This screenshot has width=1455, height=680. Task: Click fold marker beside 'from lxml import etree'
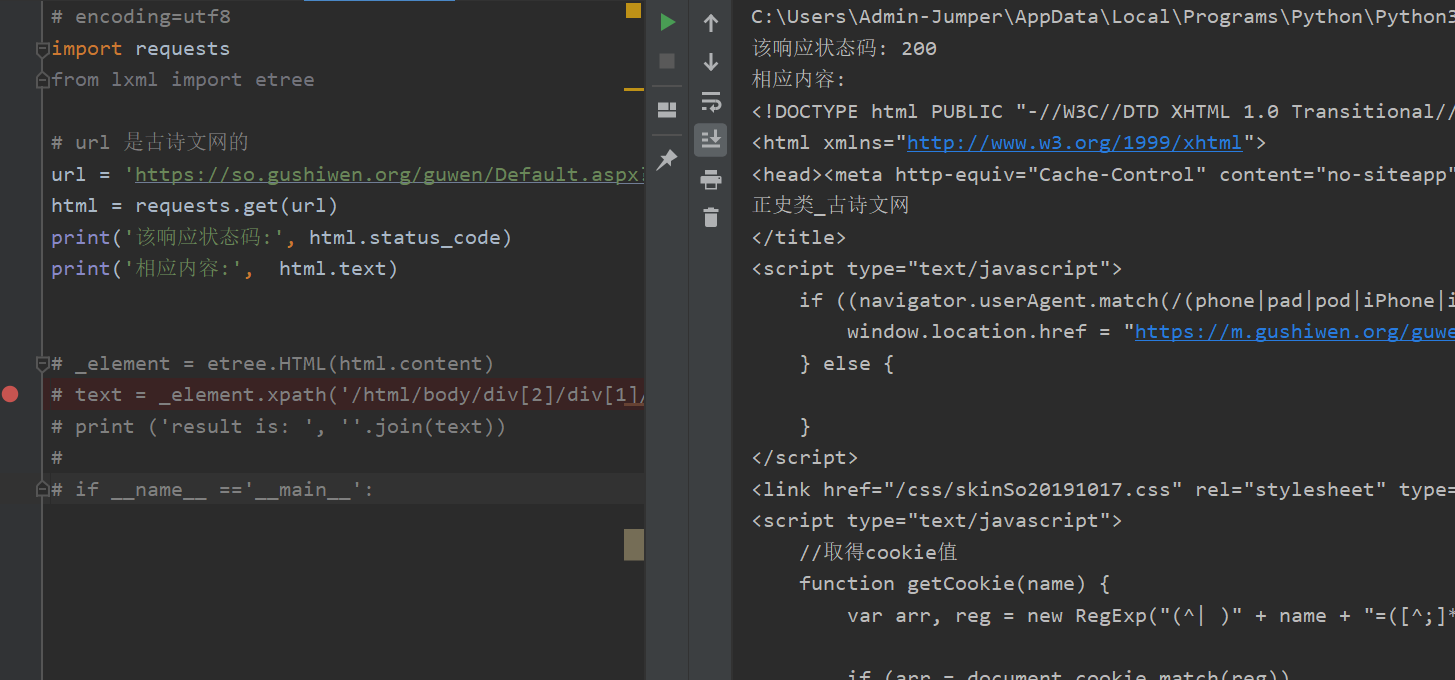click(42, 80)
